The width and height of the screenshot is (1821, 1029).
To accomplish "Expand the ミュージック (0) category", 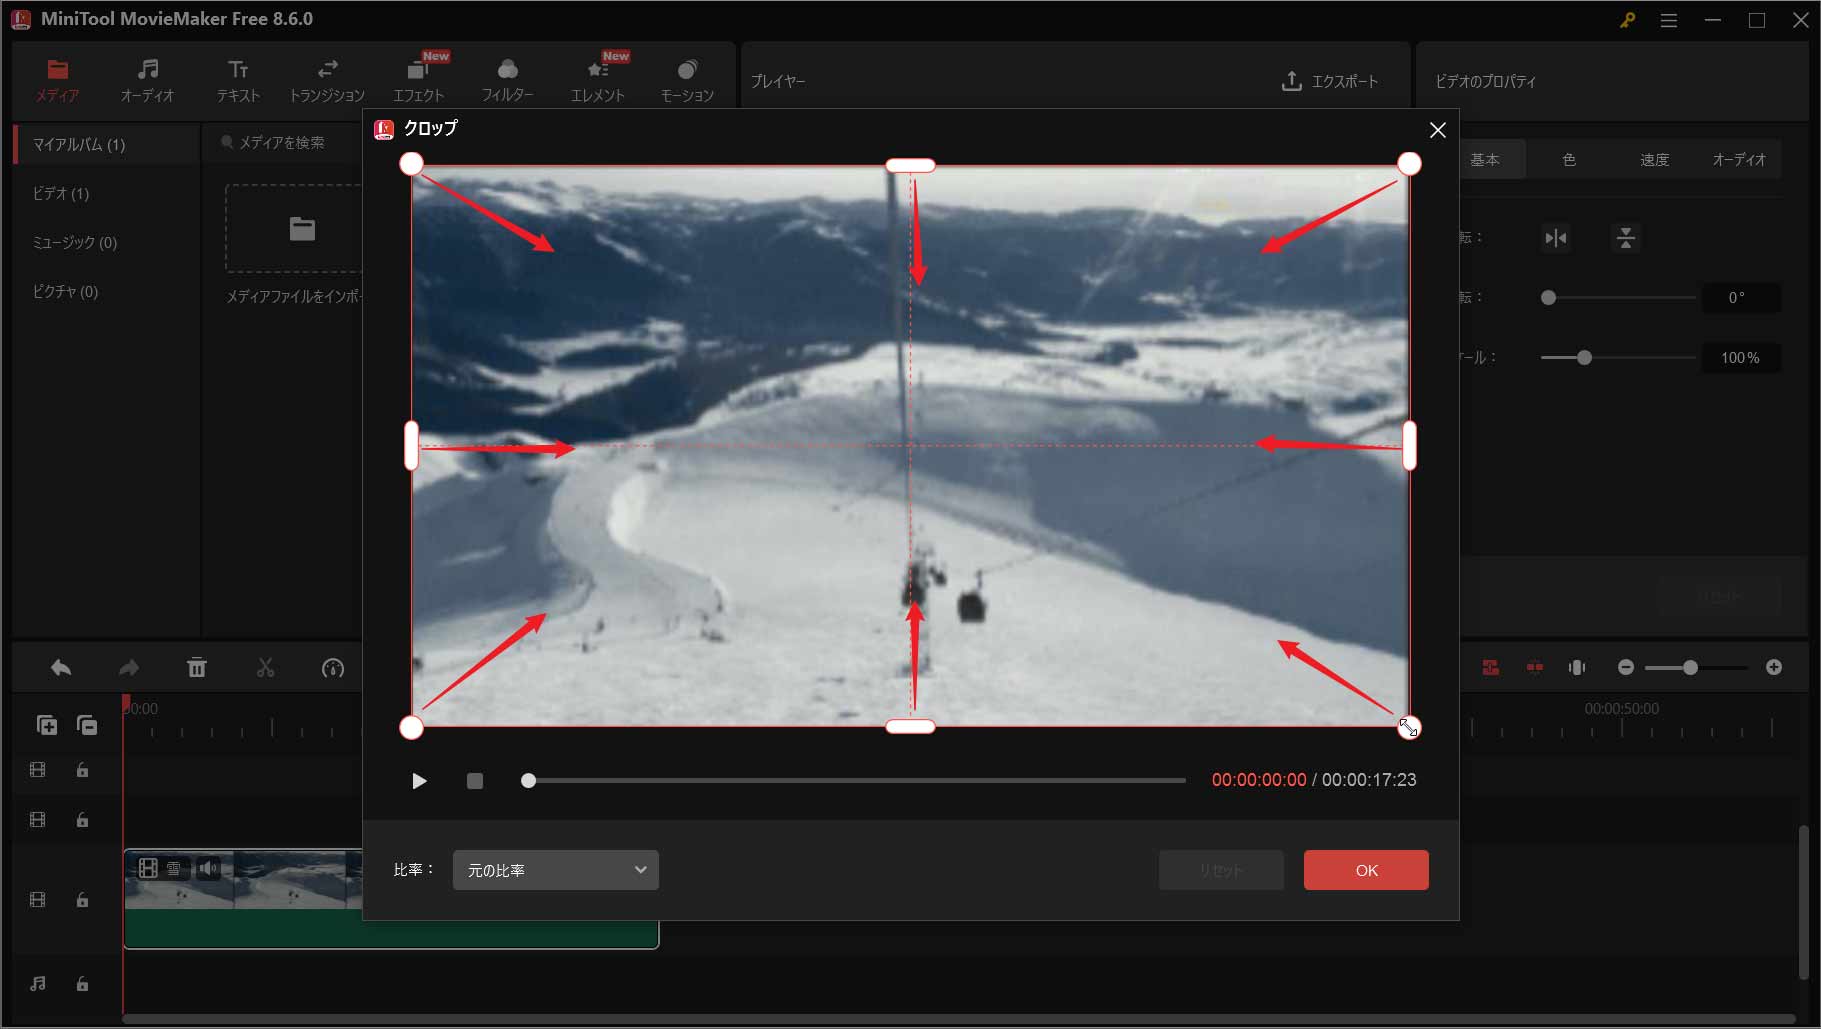I will point(74,242).
